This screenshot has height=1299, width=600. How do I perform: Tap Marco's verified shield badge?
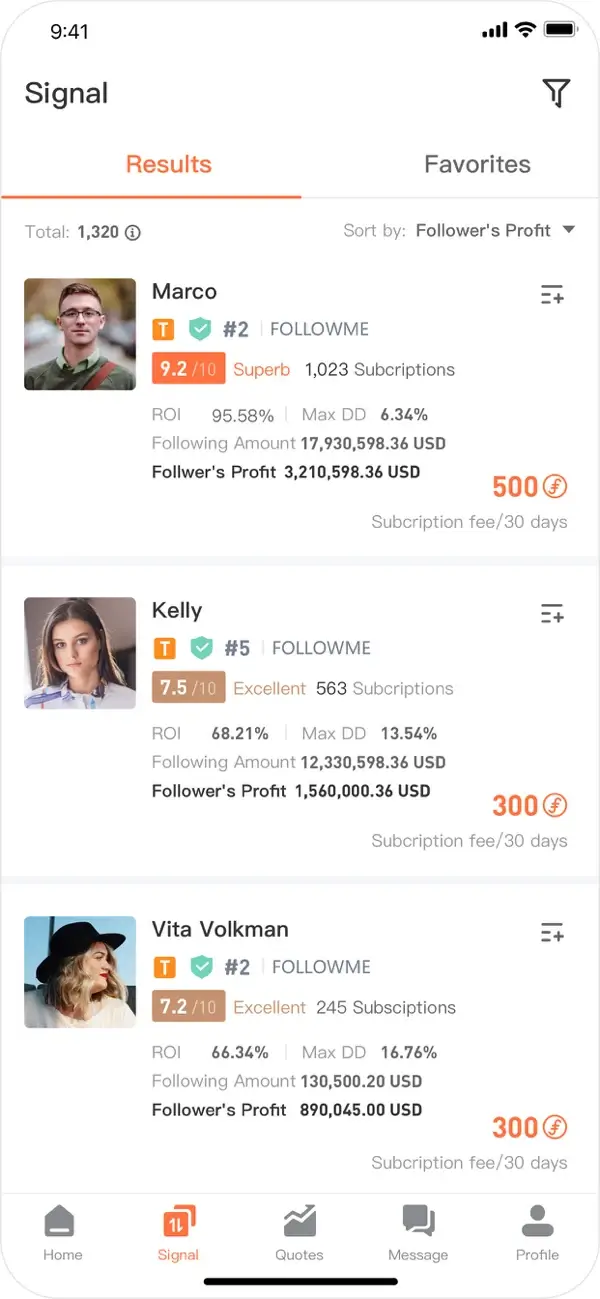[201, 329]
